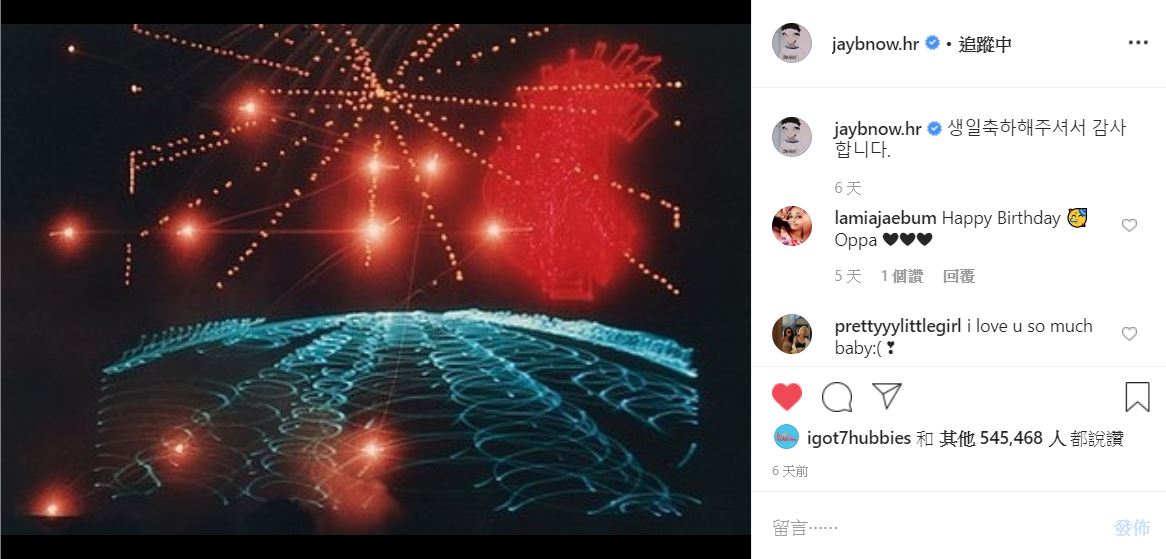This screenshot has height=559, width=1166.
Task: Click the 留言 comment input field
Action: 937,528
